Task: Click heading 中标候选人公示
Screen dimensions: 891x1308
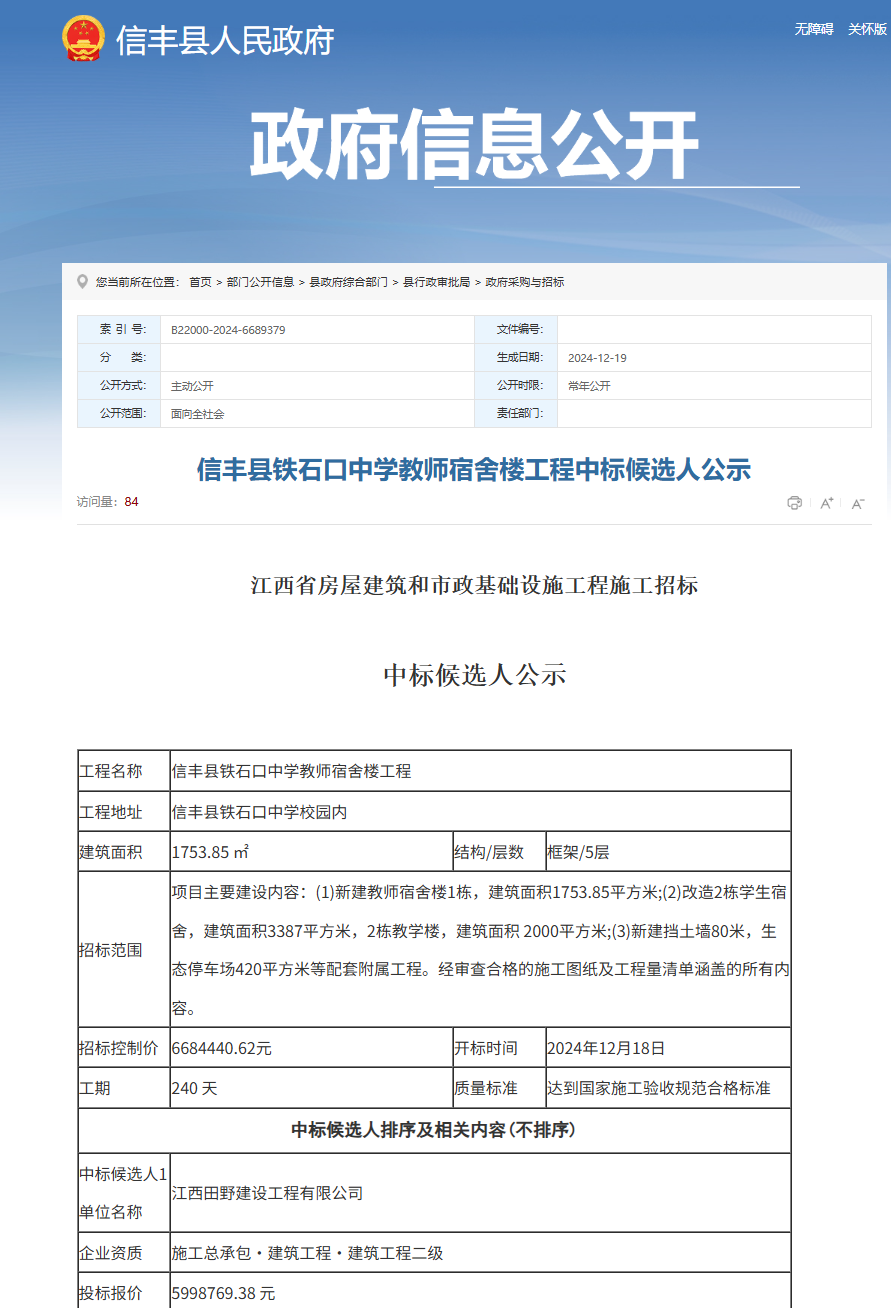Action: point(475,675)
